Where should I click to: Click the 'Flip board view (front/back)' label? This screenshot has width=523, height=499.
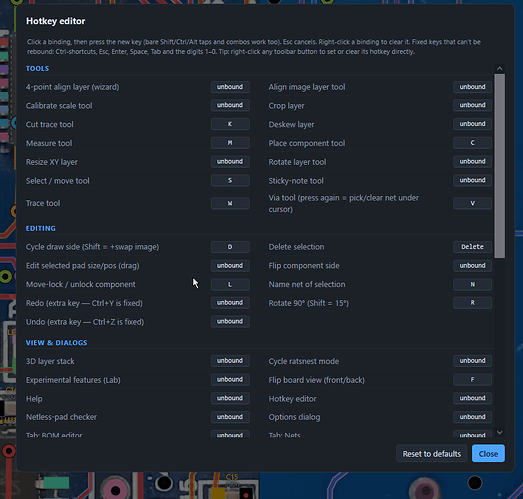[x=317, y=380]
